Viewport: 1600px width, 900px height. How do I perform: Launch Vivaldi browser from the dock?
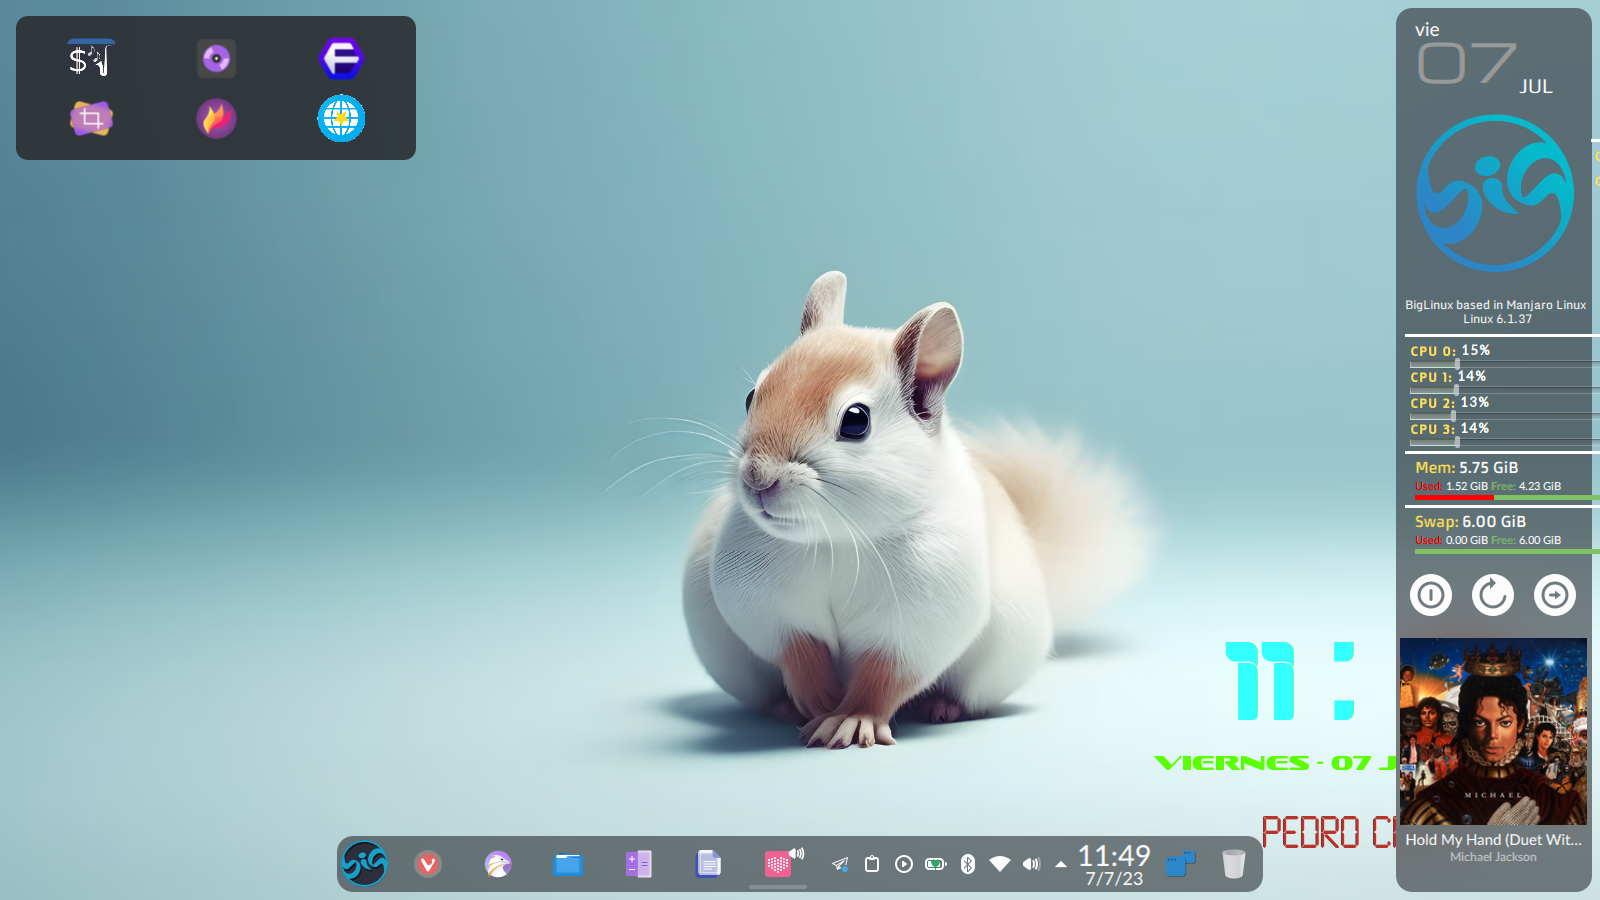tap(428, 864)
